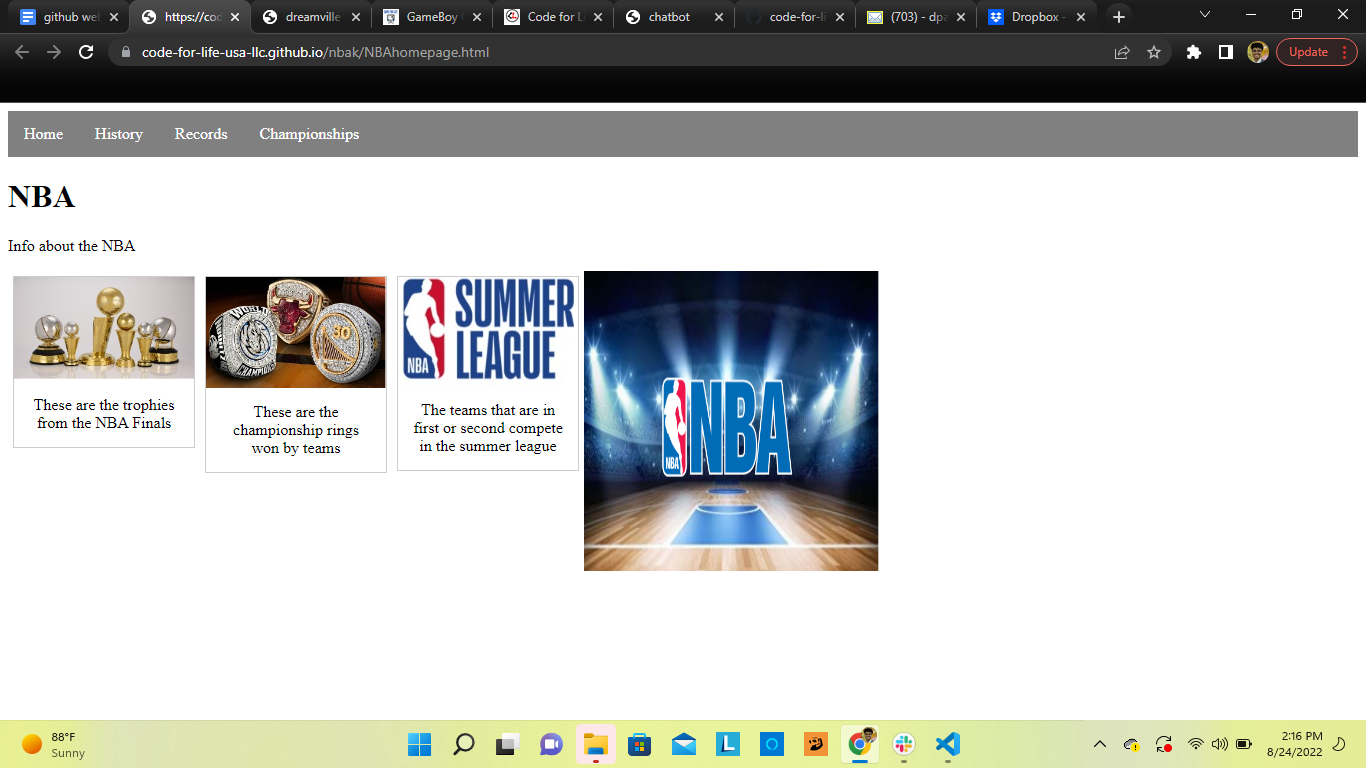Open File Explorer from taskbar
Screen dimensions: 1366x768
tap(596, 744)
